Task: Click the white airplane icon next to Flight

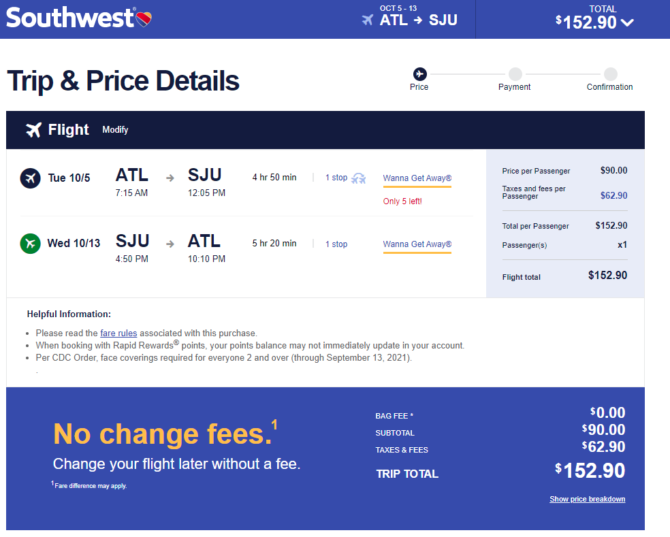Action: pos(34,129)
